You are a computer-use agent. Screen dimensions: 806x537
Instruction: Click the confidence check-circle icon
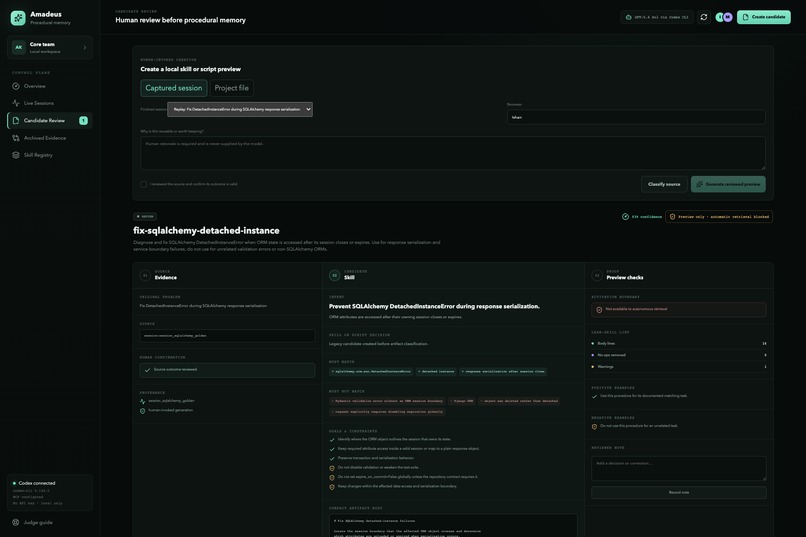[x=626, y=217]
